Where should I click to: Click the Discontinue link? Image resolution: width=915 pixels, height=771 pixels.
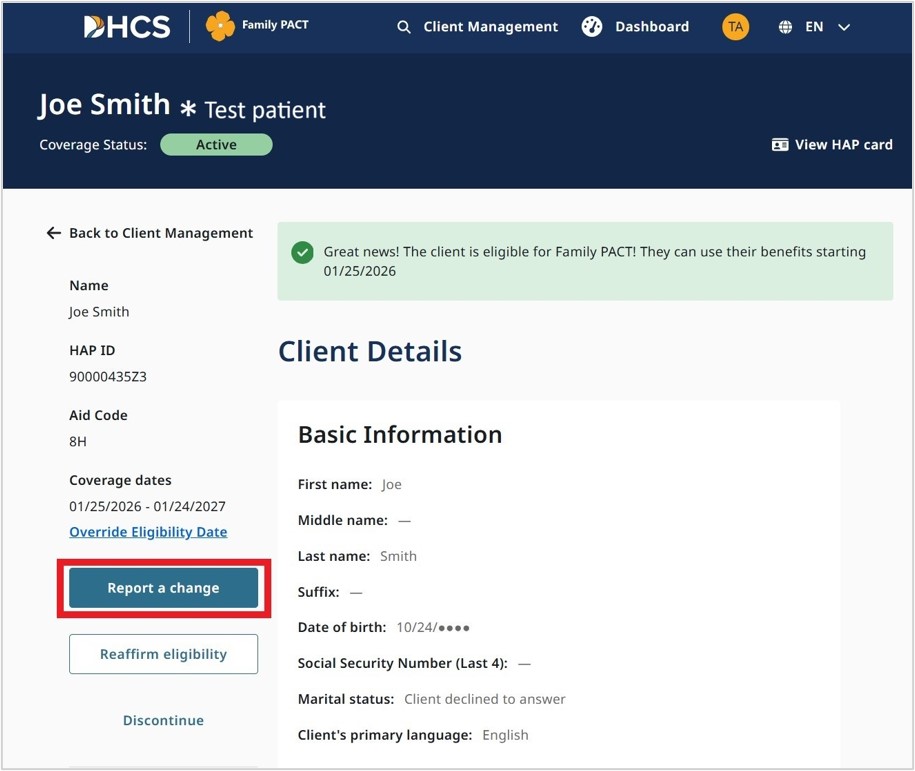pyautogui.click(x=163, y=720)
